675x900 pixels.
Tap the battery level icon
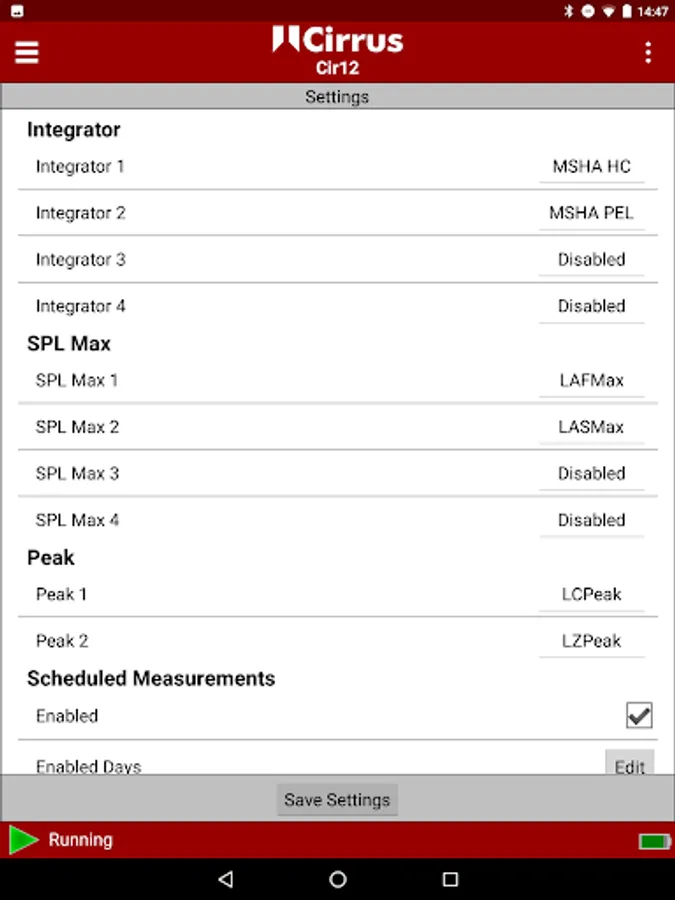pyautogui.click(x=654, y=841)
